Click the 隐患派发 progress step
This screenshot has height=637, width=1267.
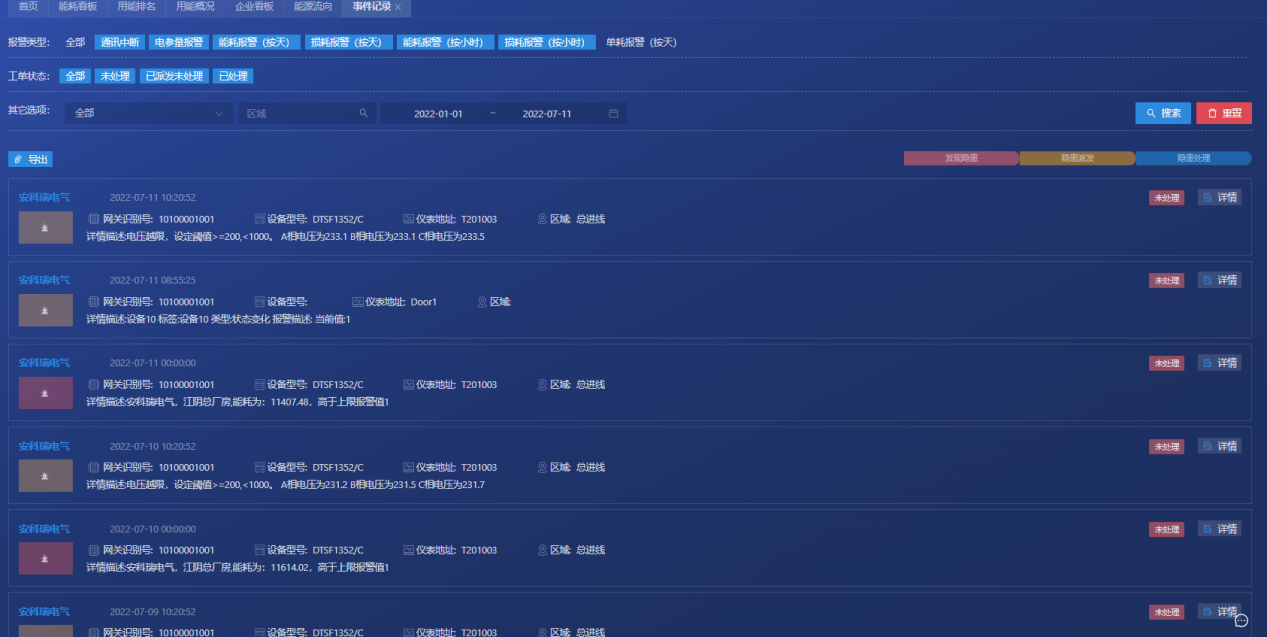1077,159
